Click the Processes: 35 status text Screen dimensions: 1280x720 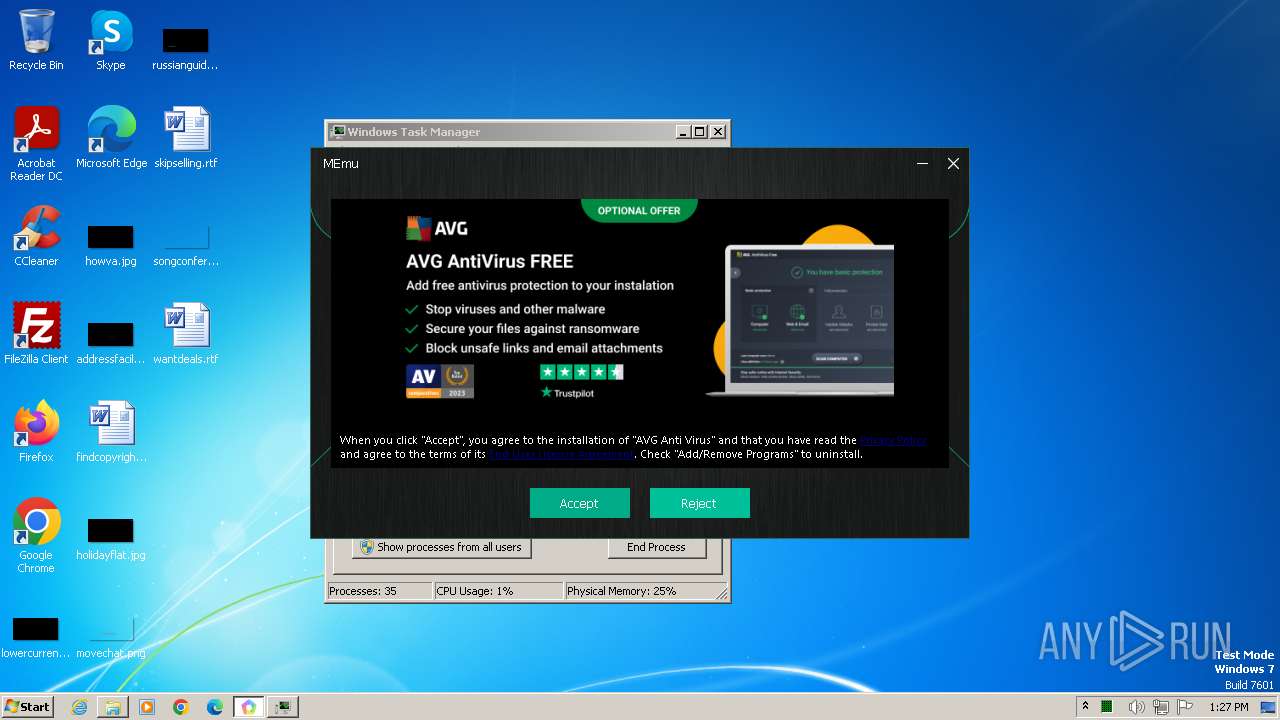coord(363,591)
